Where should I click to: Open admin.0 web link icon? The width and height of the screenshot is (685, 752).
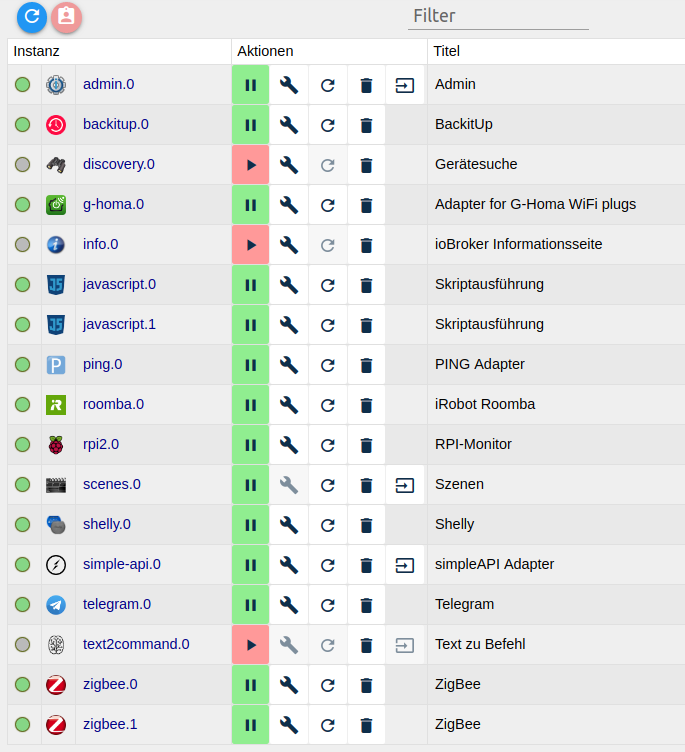(404, 85)
